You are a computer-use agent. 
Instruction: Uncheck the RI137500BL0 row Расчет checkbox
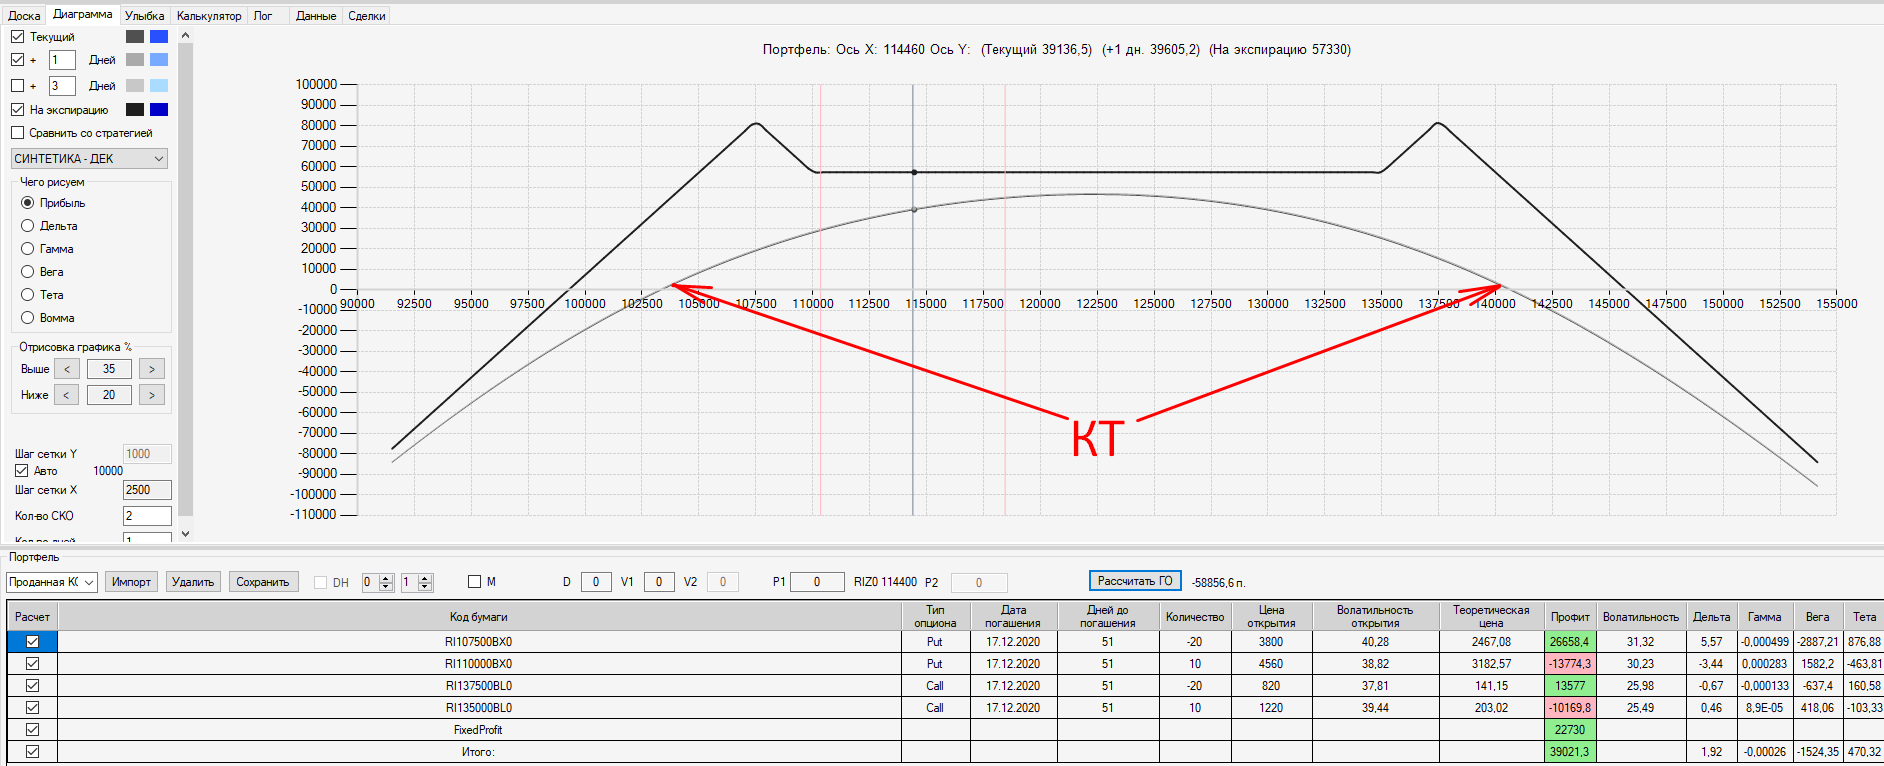pyautogui.click(x=32, y=686)
